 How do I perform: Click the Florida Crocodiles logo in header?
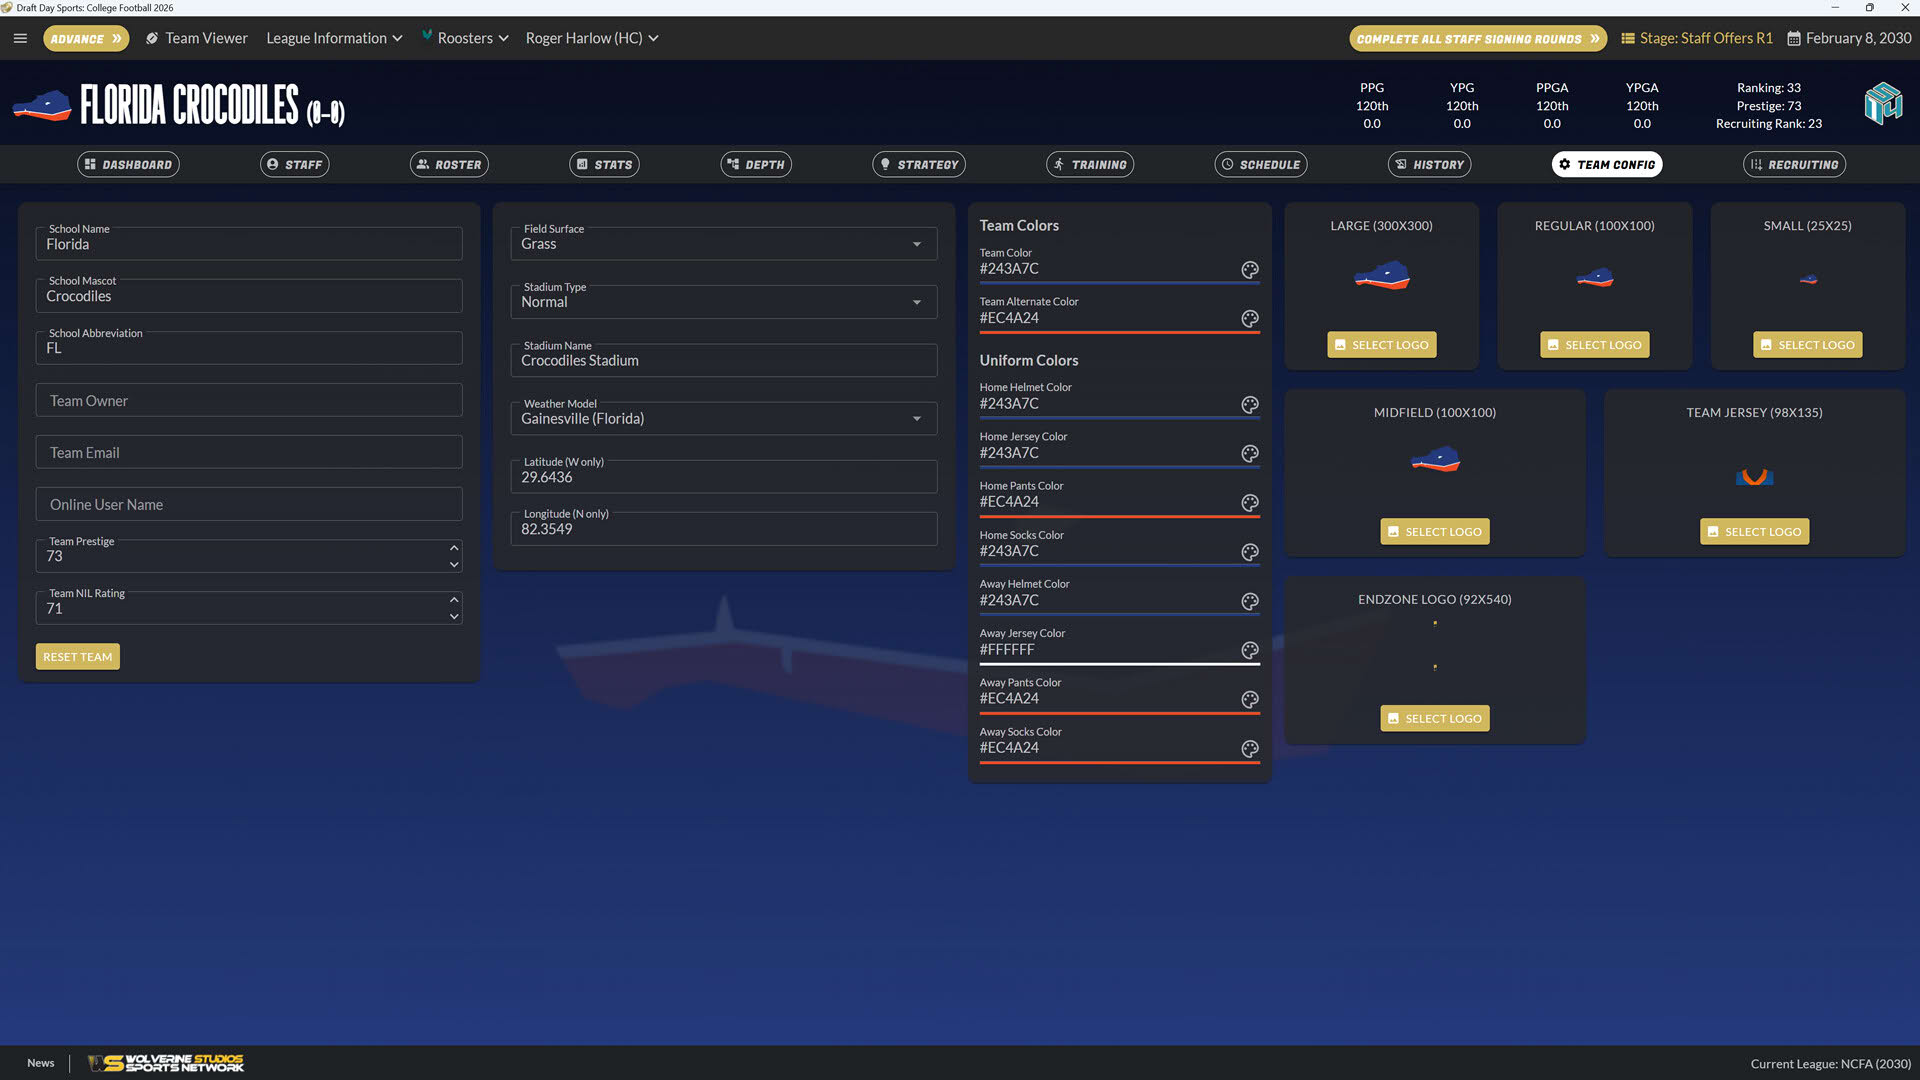pos(42,105)
